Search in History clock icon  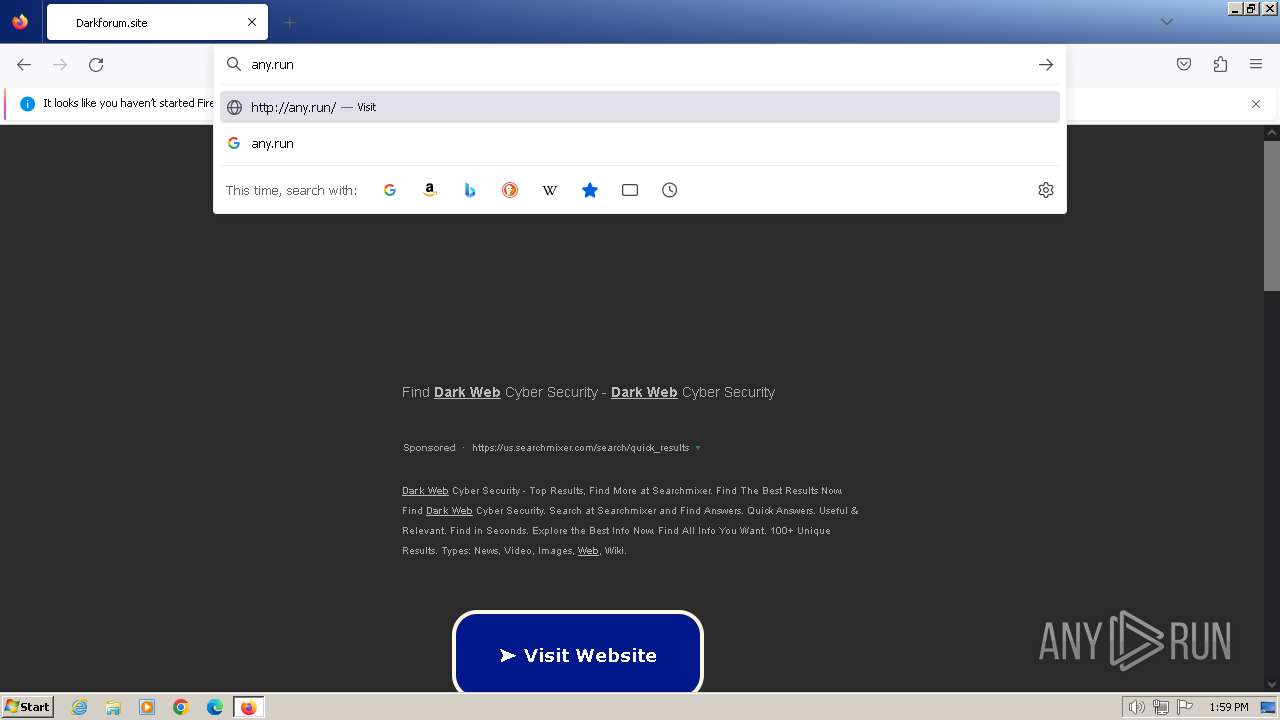670,190
